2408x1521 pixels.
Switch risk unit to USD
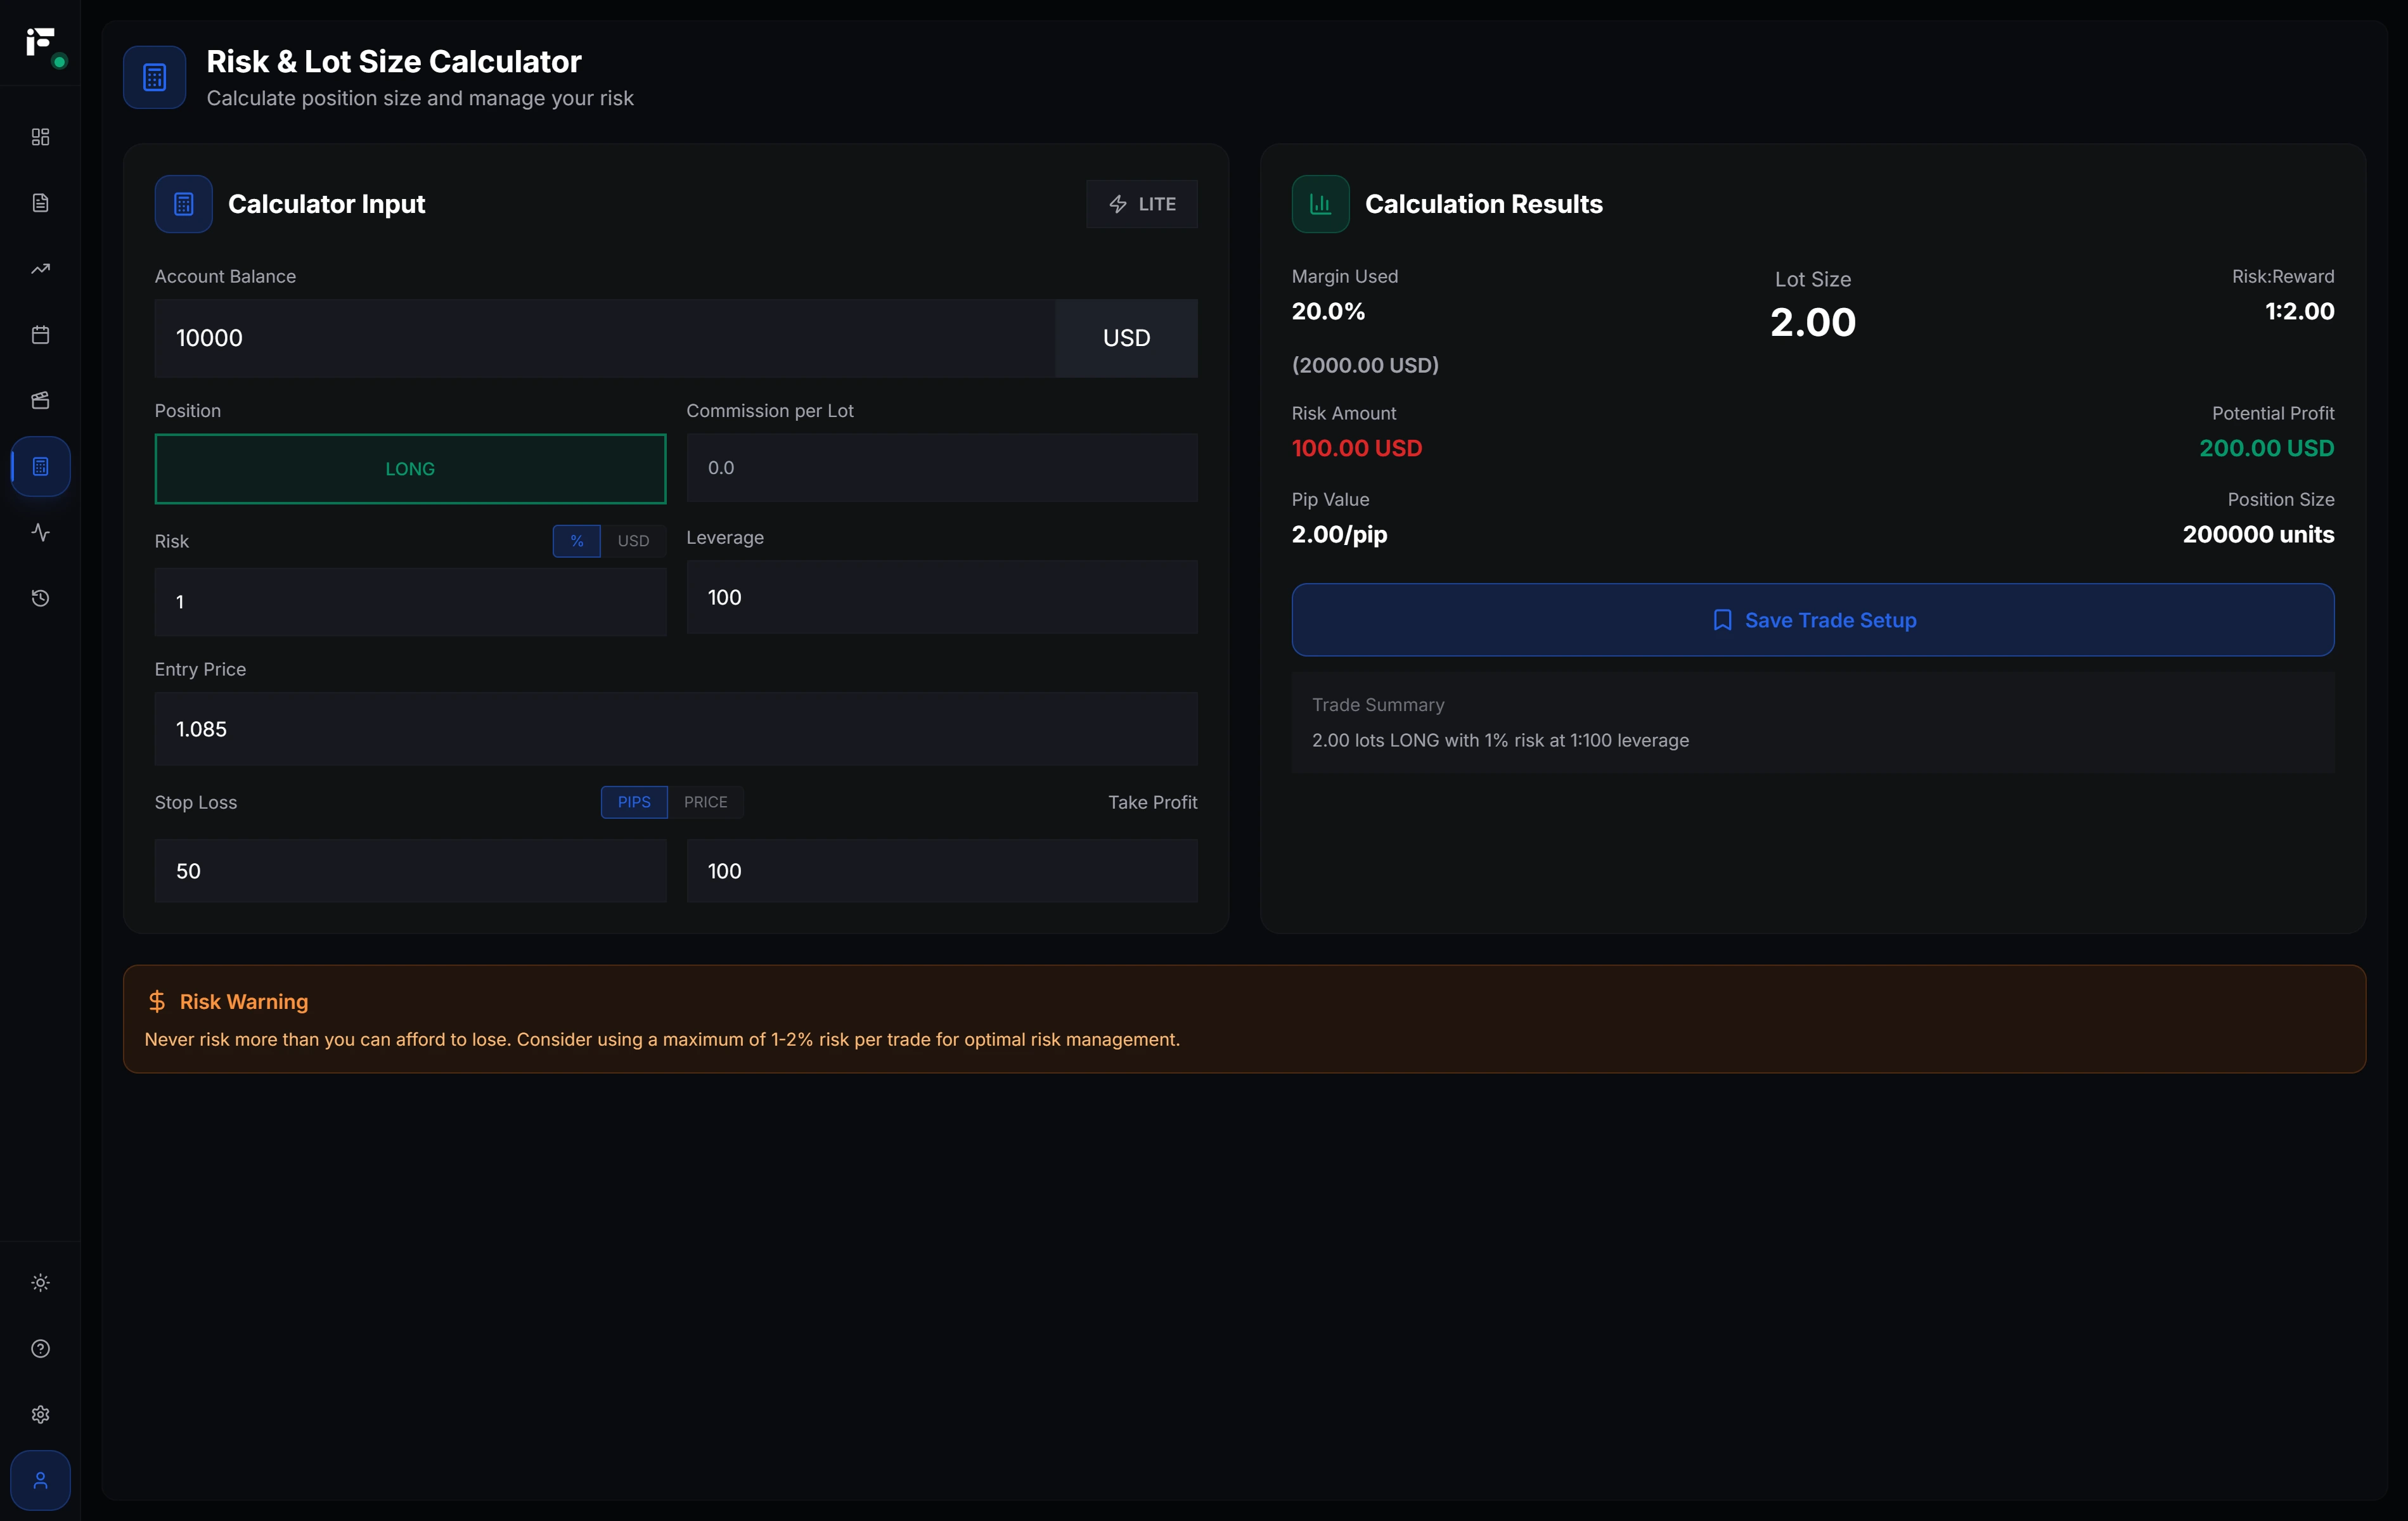(633, 541)
